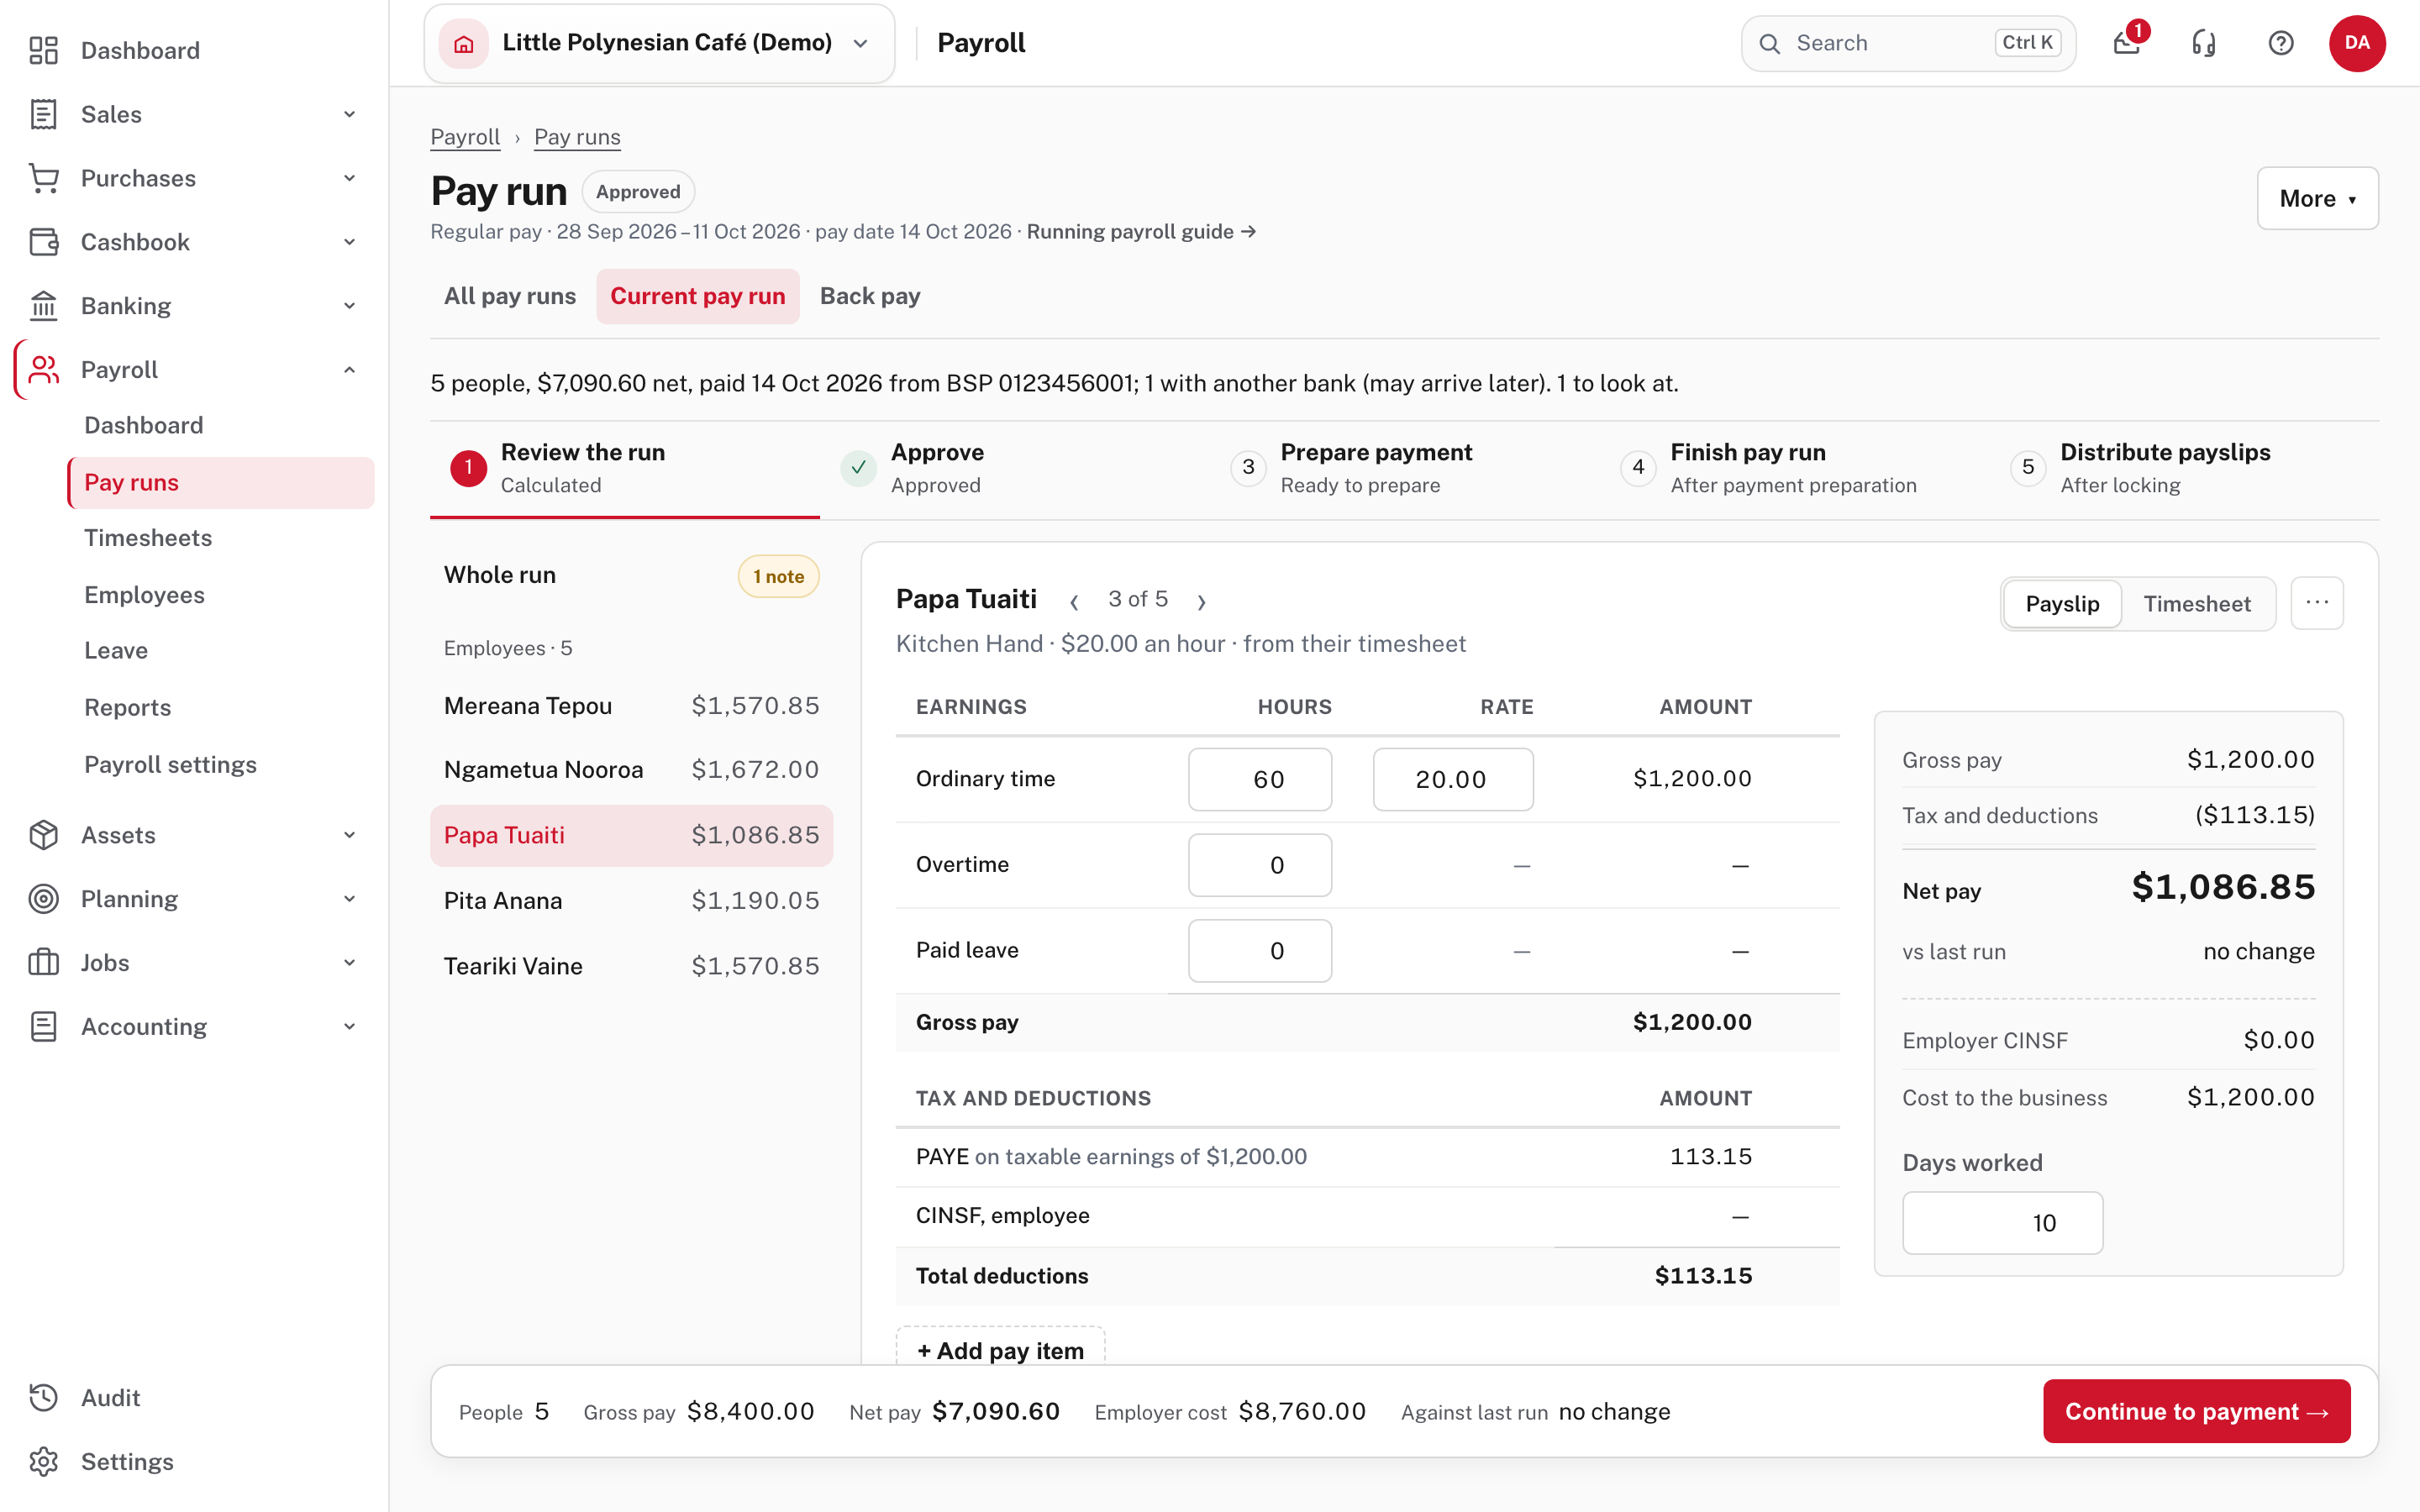Click the Dashboard grid icon in sidebar
Screen dimensions: 2420x1512
[x=43, y=50]
